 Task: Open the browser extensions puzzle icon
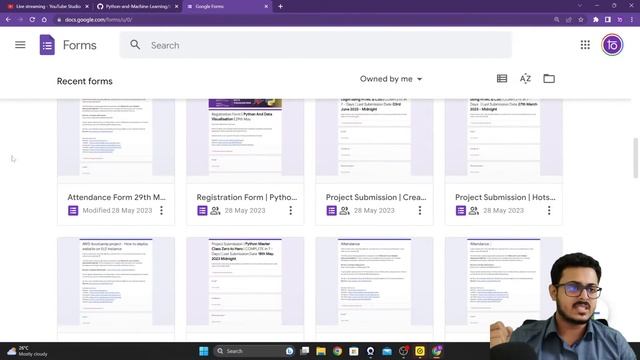596,20
